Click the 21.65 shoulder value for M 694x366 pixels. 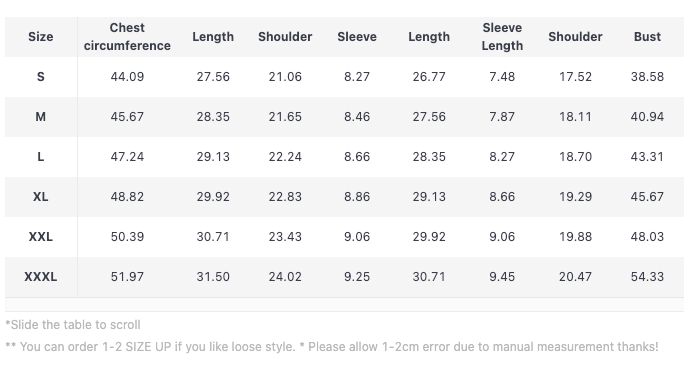tap(285, 117)
